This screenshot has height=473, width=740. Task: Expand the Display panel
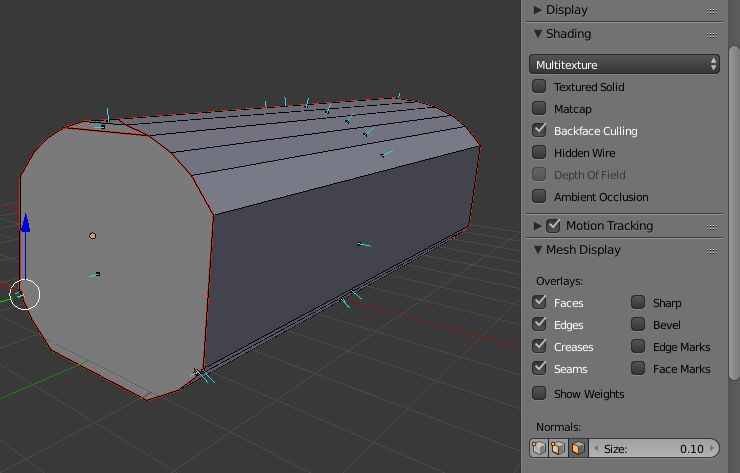(538, 10)
